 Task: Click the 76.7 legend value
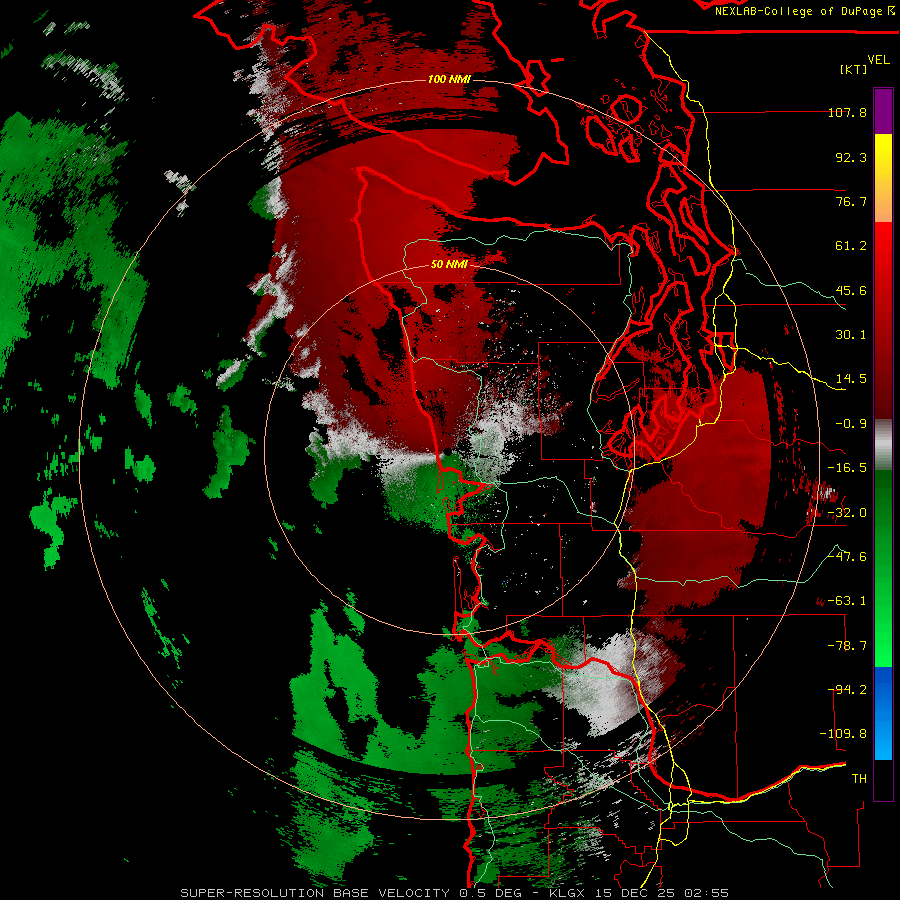851,201
